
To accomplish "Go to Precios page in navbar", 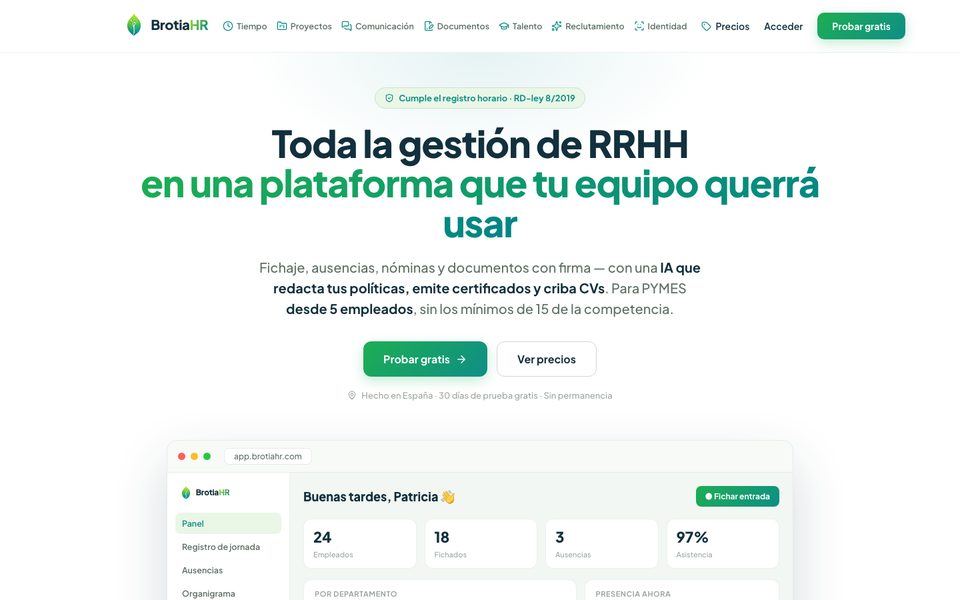I will click(x=726, y=26).
